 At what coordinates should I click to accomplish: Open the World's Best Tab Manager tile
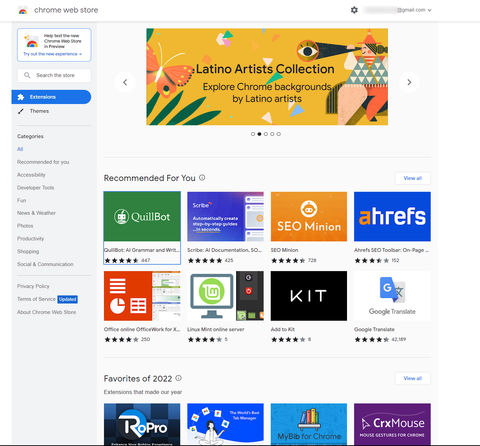225,424
